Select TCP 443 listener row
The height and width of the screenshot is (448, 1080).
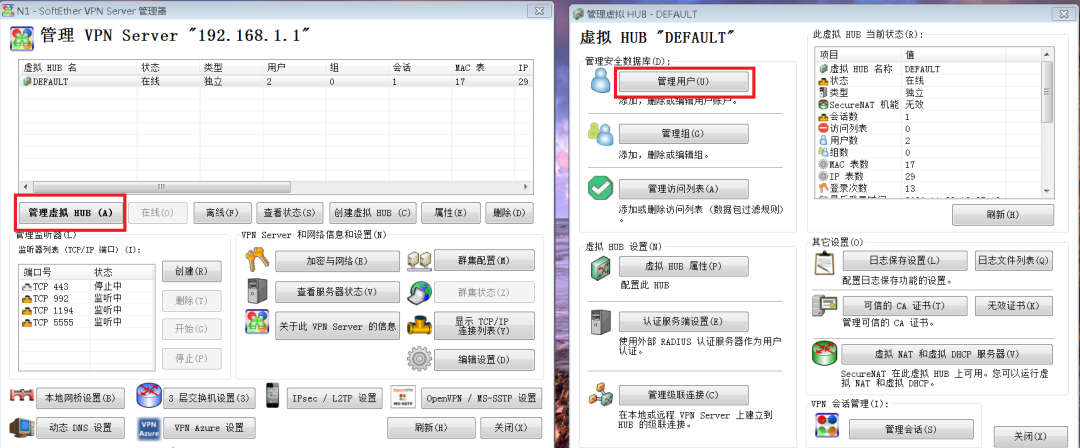[87, 286]
